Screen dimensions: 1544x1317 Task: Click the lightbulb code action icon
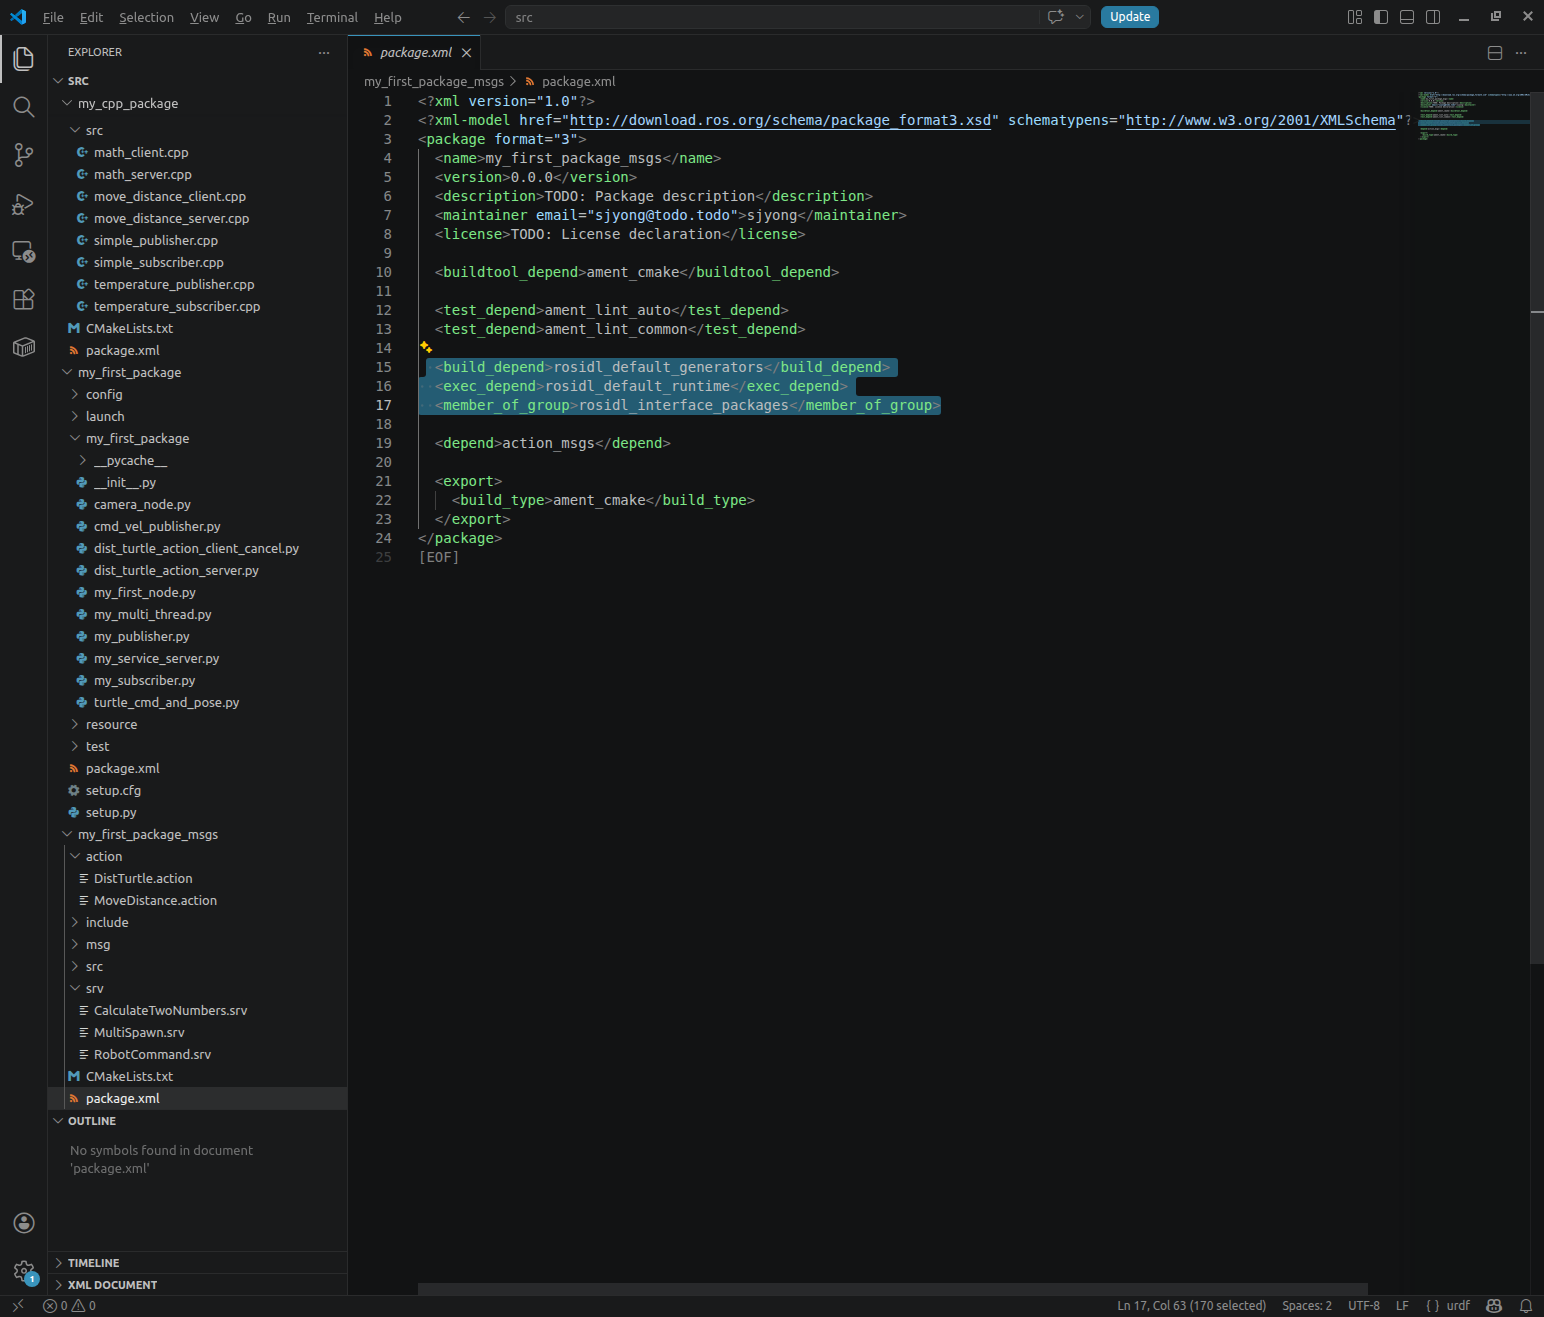[x=426, y=347]
